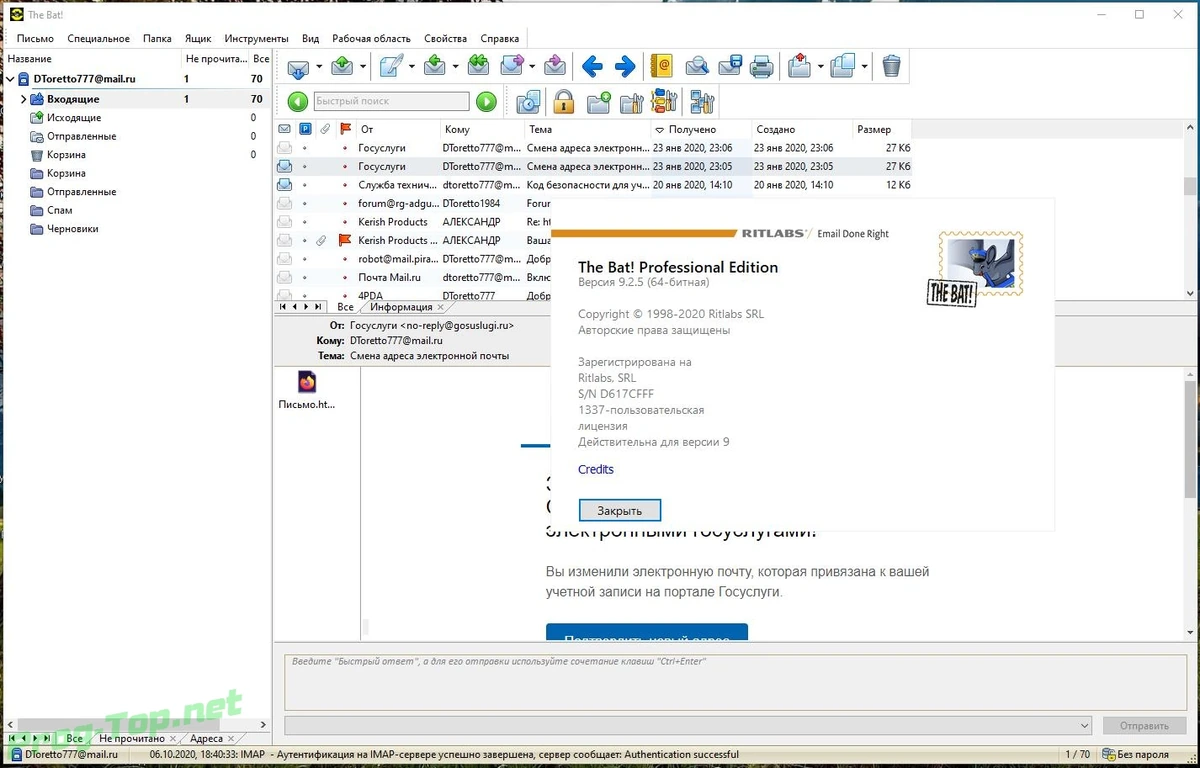The height and width of the screenshot is (768, 1200).
Task: Open the Письмо menu
Action: 35,38
